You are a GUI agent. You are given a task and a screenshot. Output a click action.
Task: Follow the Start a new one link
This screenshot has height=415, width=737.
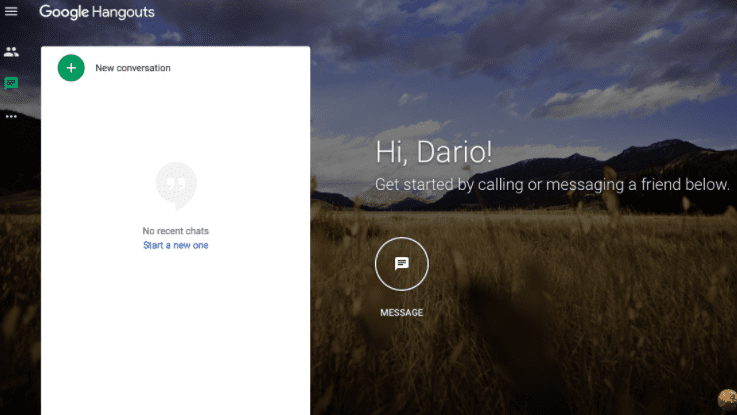(175, 245)
